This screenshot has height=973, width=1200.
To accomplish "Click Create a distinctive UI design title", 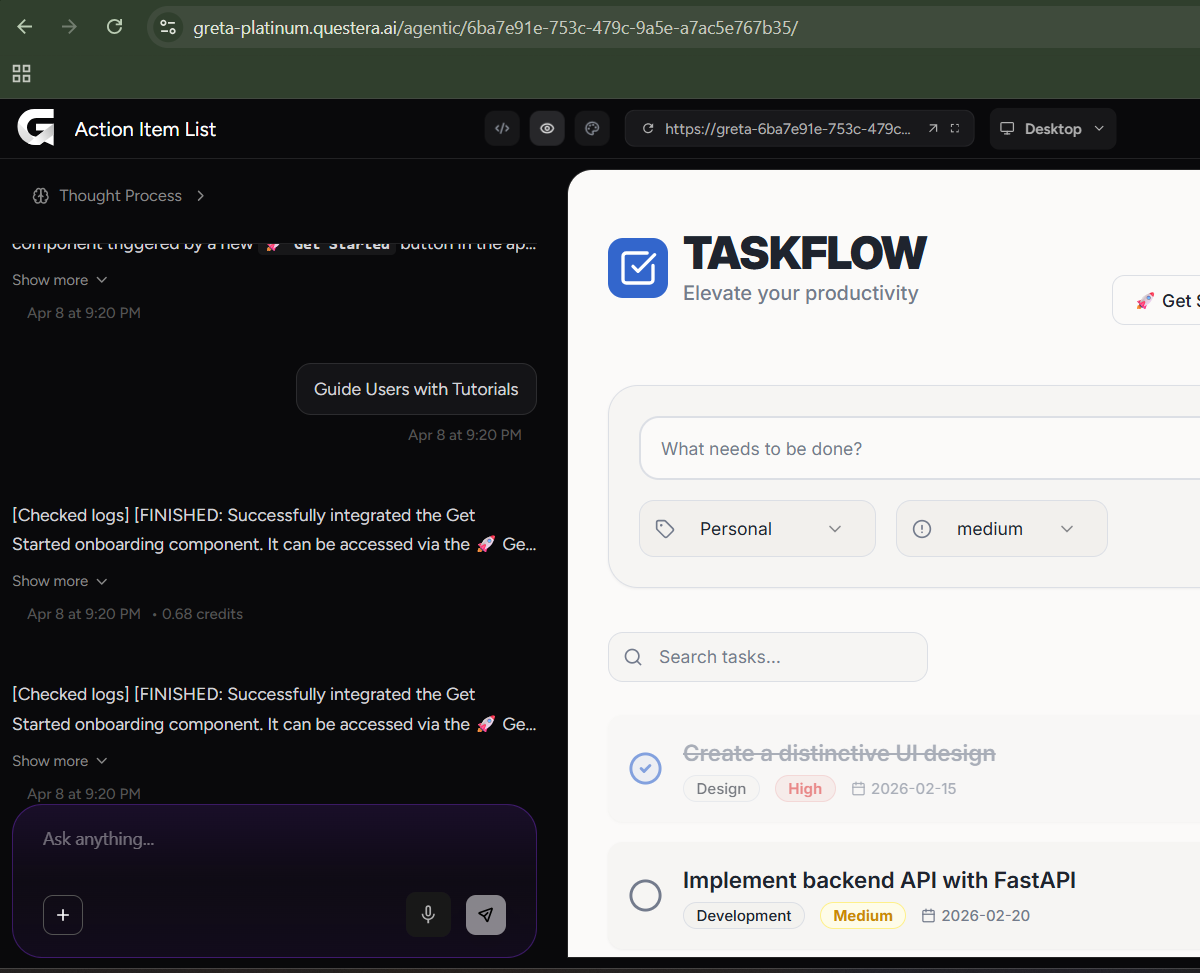I will coord(839,753).
